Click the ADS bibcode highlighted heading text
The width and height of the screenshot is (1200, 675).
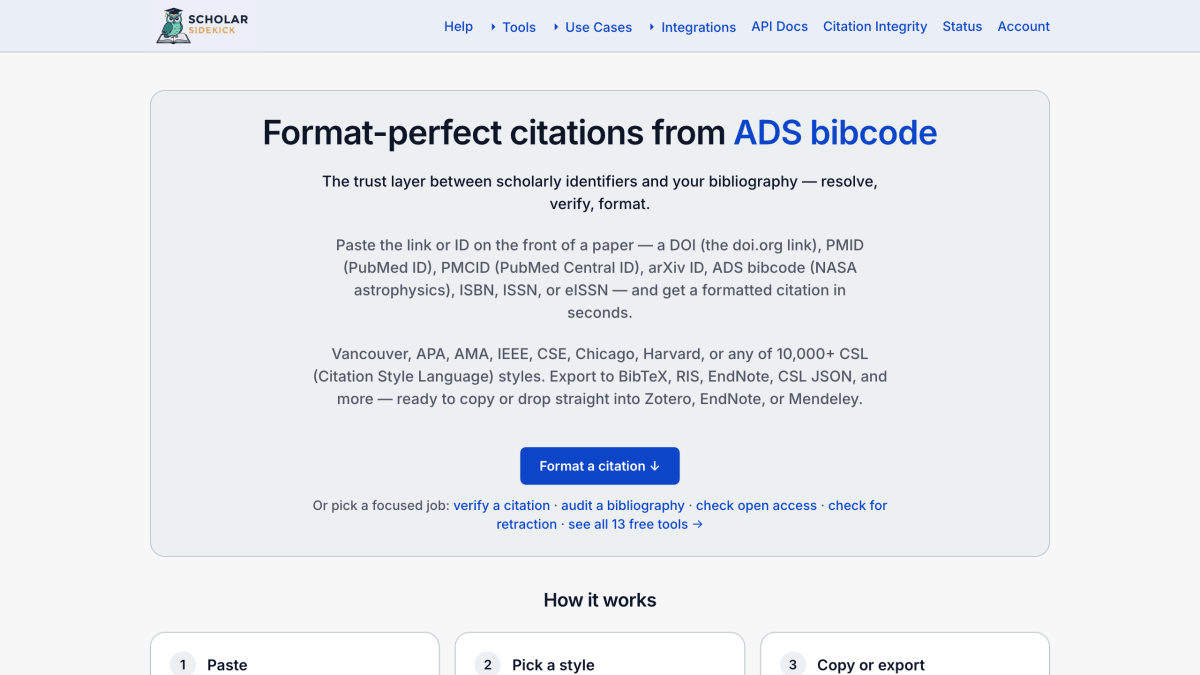click(x=835, y=132)
